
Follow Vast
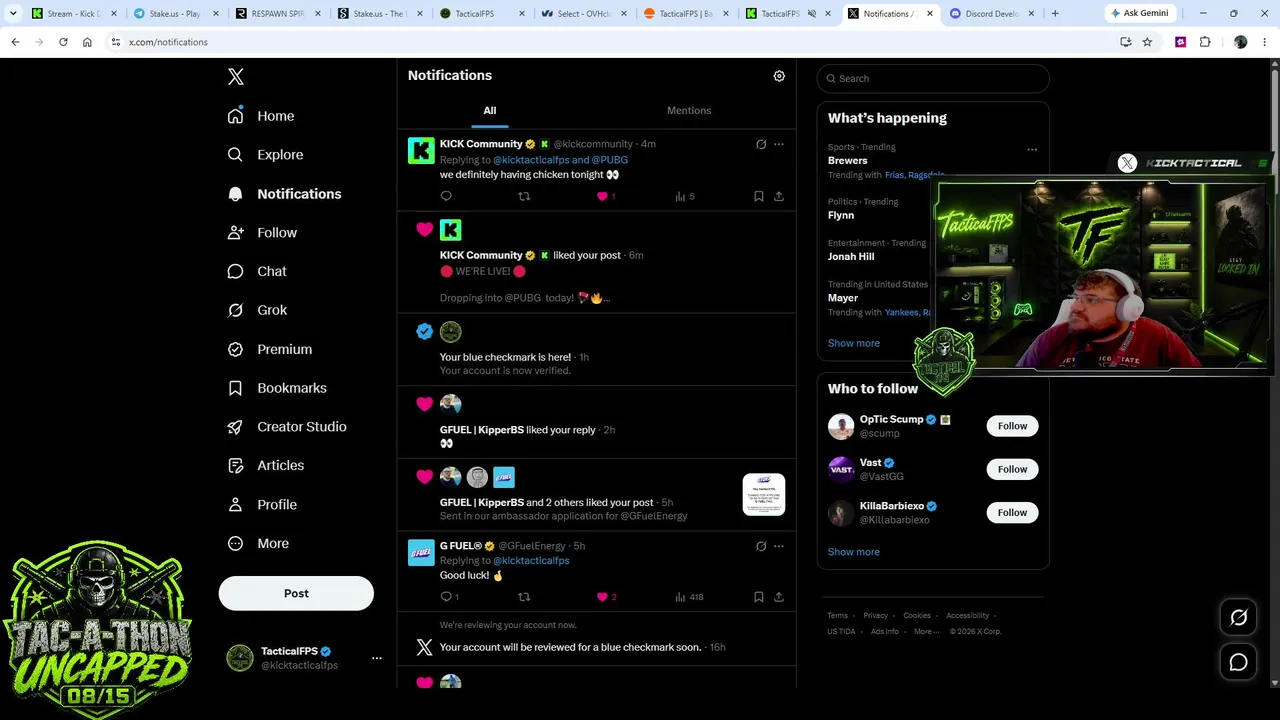pos(1012,469)
